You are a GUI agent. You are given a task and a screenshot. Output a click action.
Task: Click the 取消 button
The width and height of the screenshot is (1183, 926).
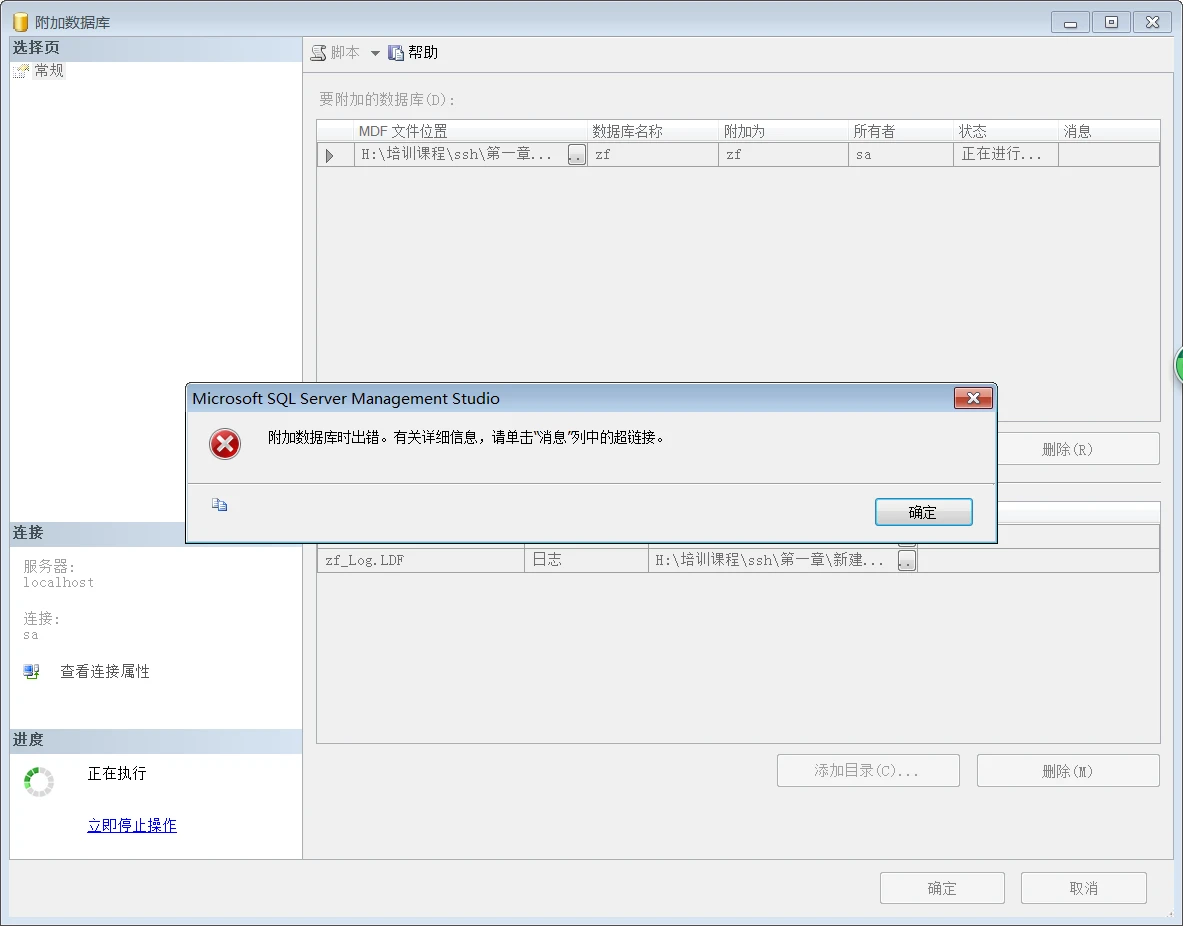[x=1084, y=888]
